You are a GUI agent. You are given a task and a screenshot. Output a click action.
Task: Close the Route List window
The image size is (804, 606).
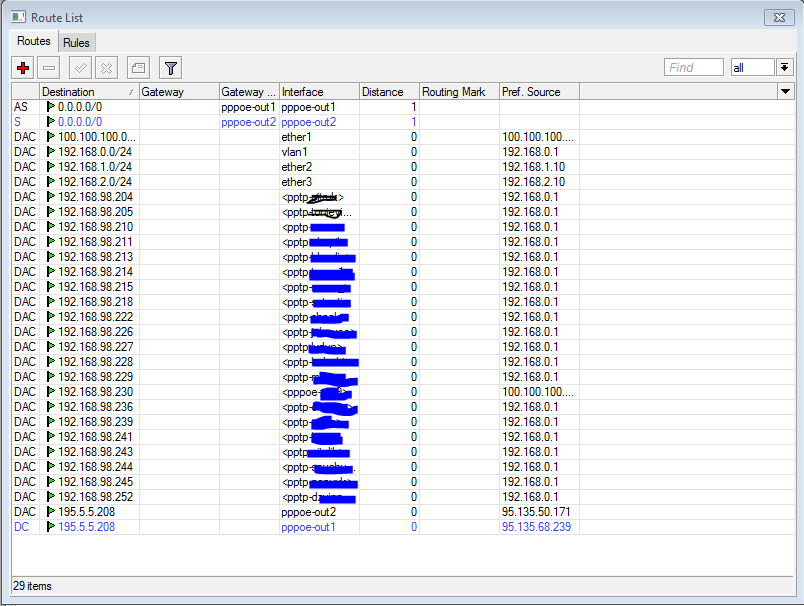[x=774, y=17]
